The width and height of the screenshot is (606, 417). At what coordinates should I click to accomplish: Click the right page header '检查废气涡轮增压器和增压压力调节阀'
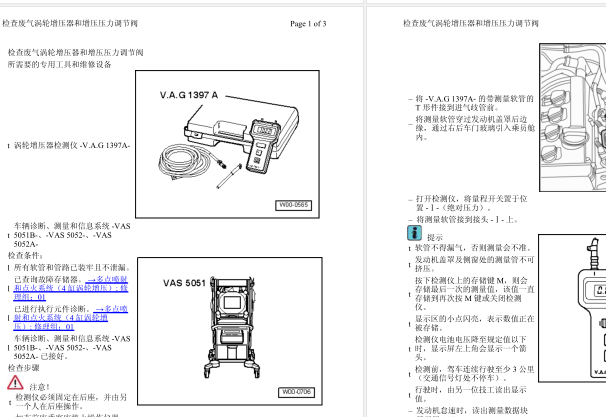click(x=471, y=24)
